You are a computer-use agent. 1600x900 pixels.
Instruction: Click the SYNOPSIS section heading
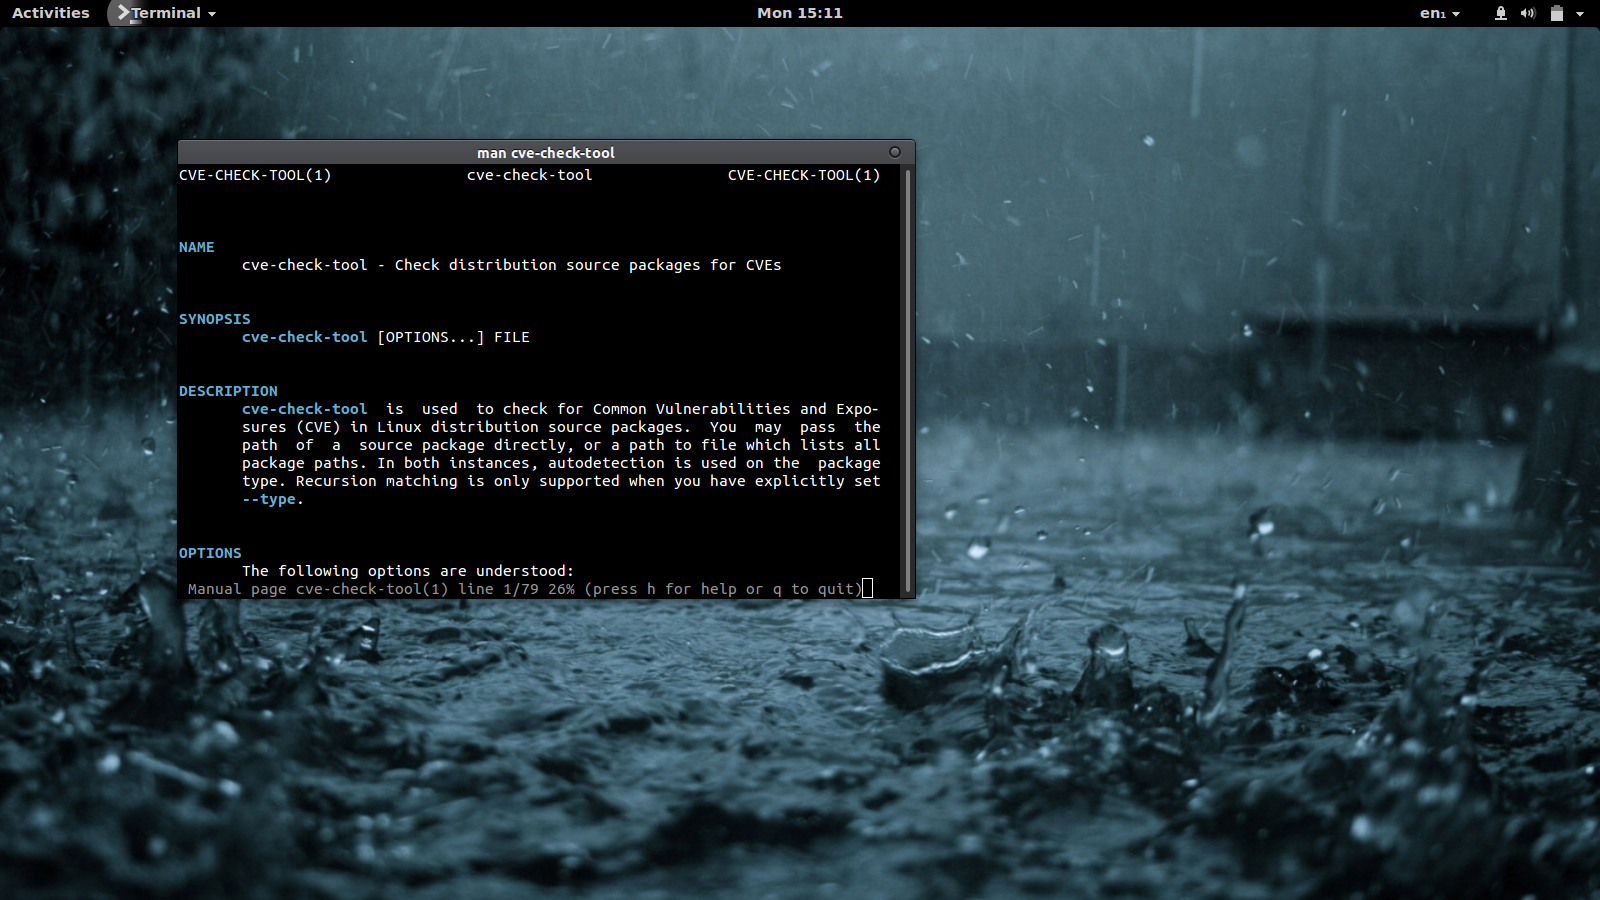coord(215,319)
